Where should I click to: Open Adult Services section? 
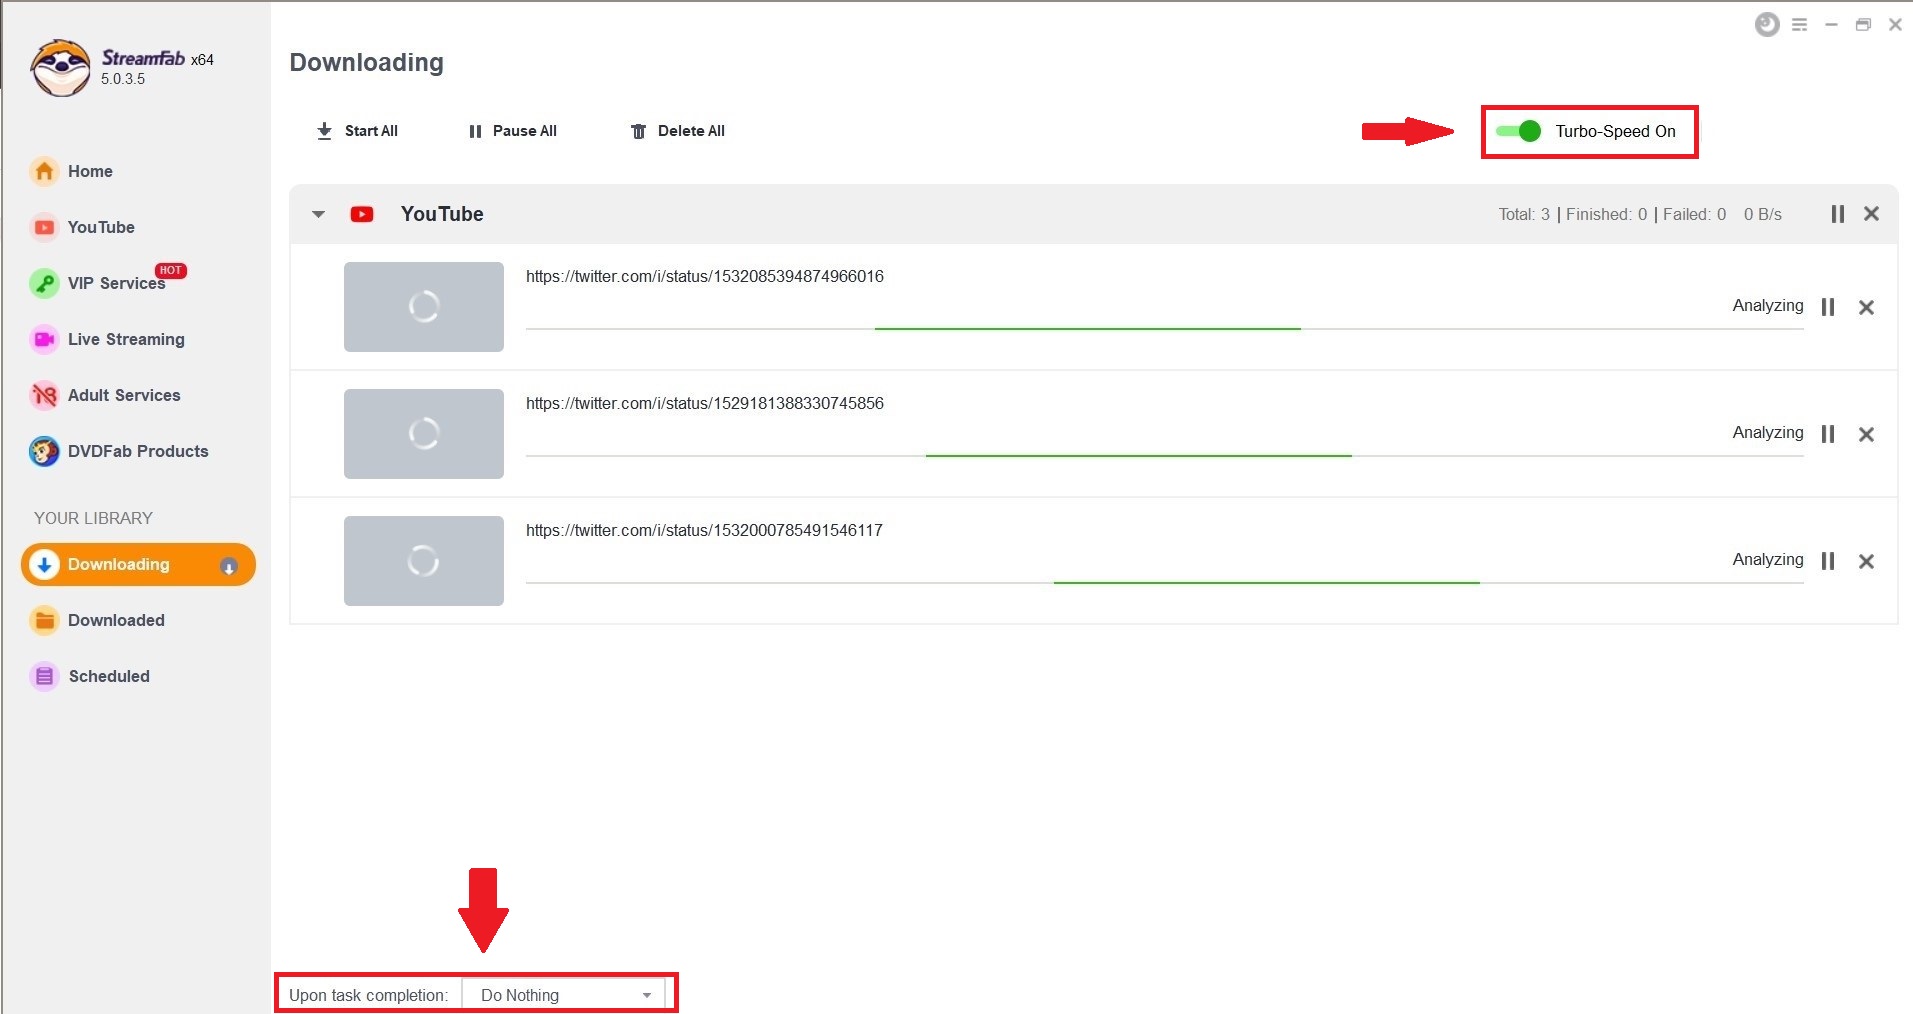pyautogui.click(x=105, y=395)
